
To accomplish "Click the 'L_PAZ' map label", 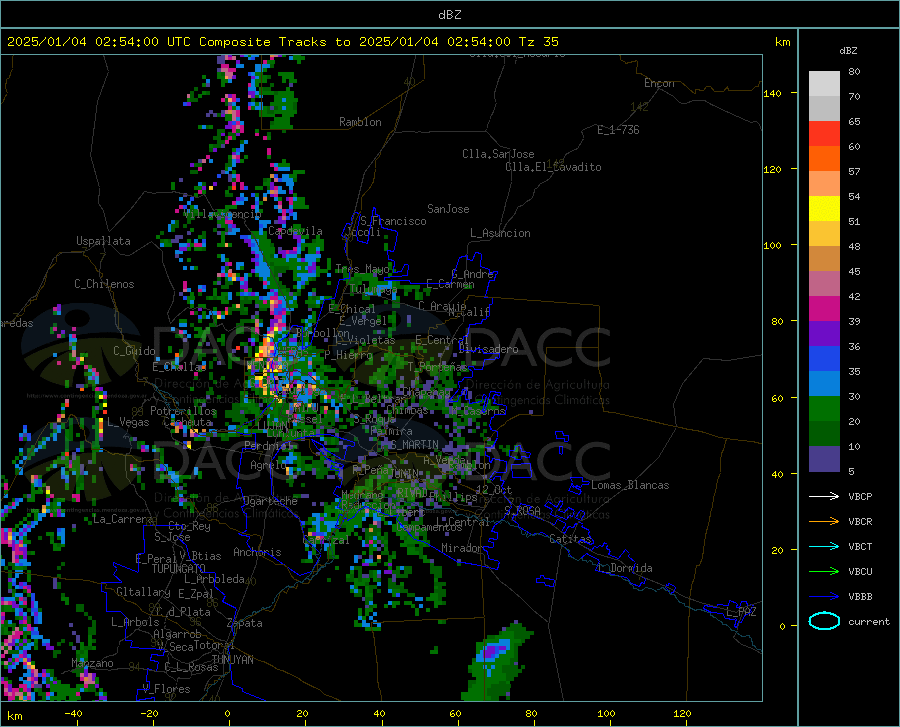I will click(x=741, y=612).
